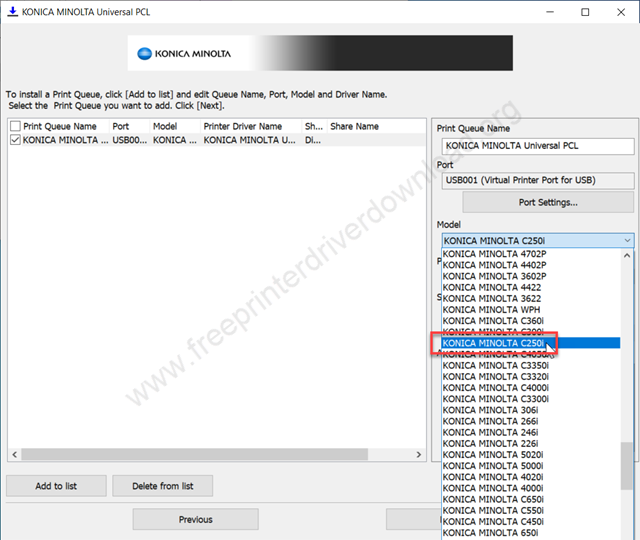Edit the Print Queue Name field

click(x=538, y=146)
